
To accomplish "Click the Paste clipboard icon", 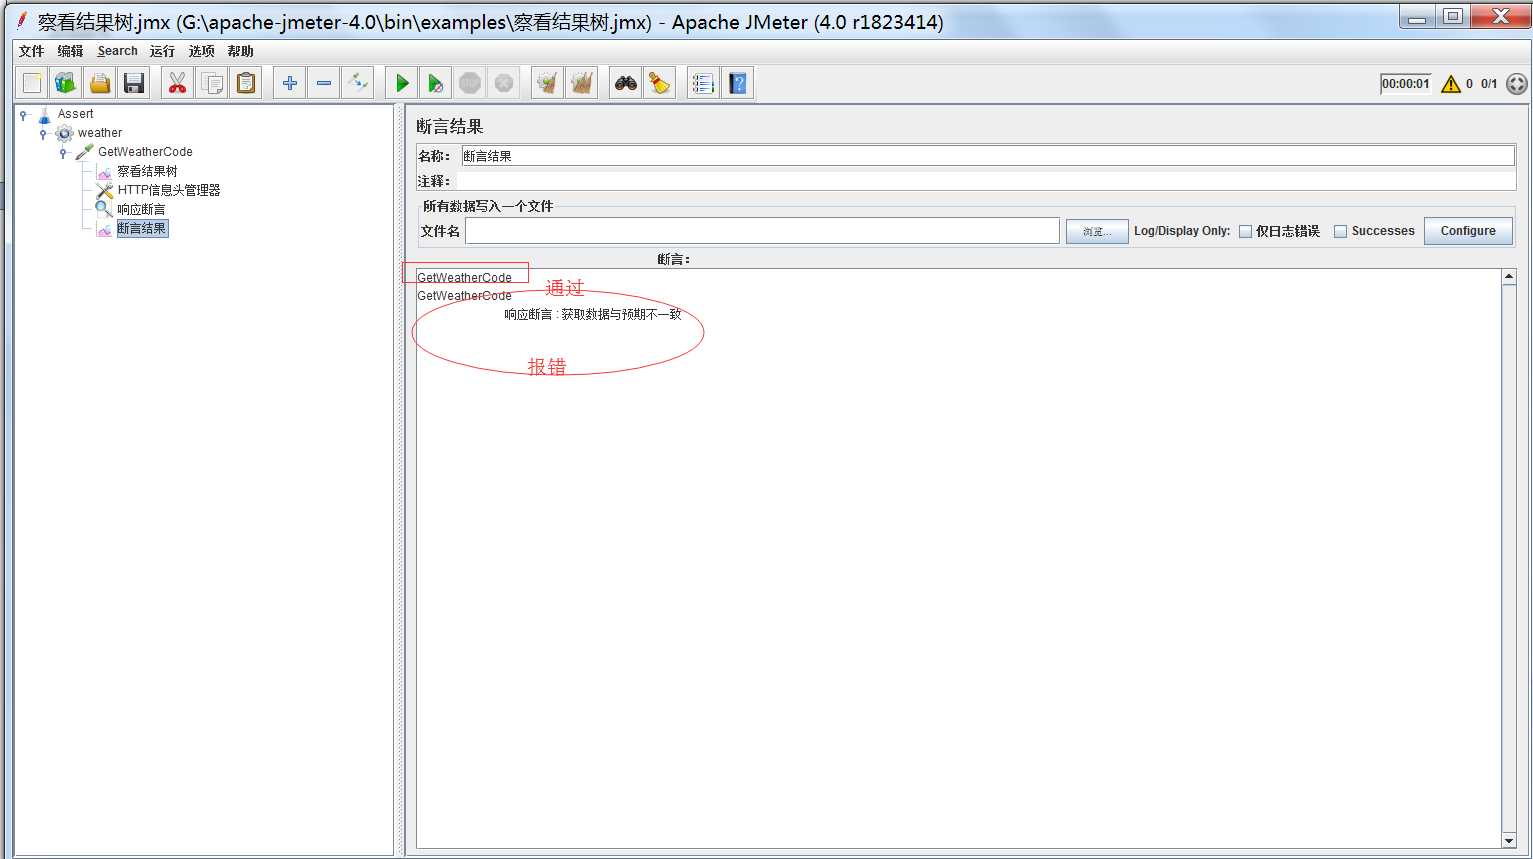I will point(245,83).
